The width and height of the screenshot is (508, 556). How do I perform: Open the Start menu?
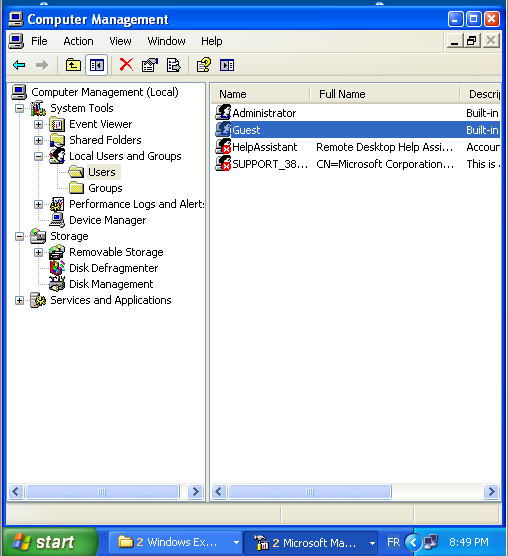50,542
